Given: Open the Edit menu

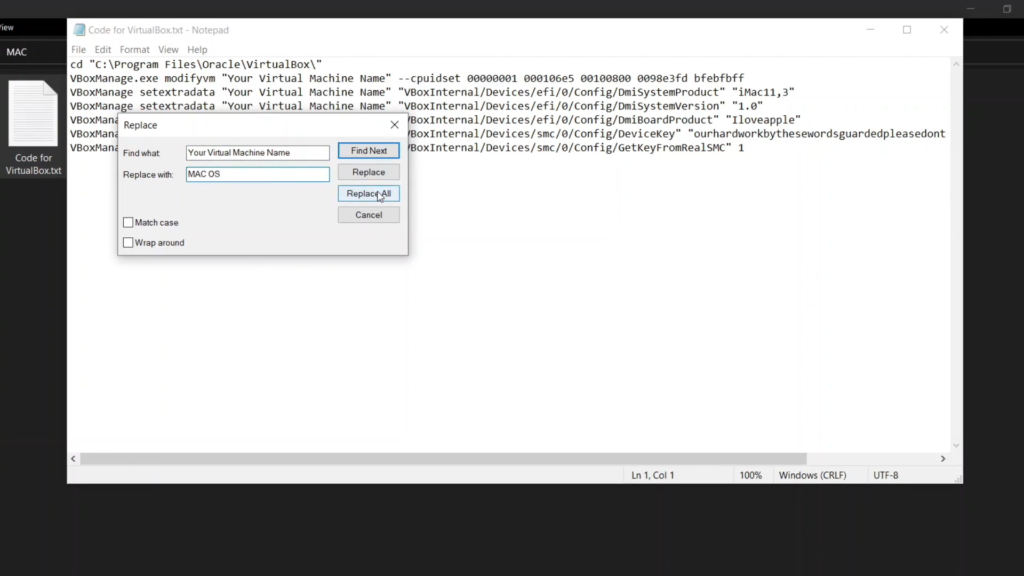Looking at the screenshot, I should coord(103,49).
